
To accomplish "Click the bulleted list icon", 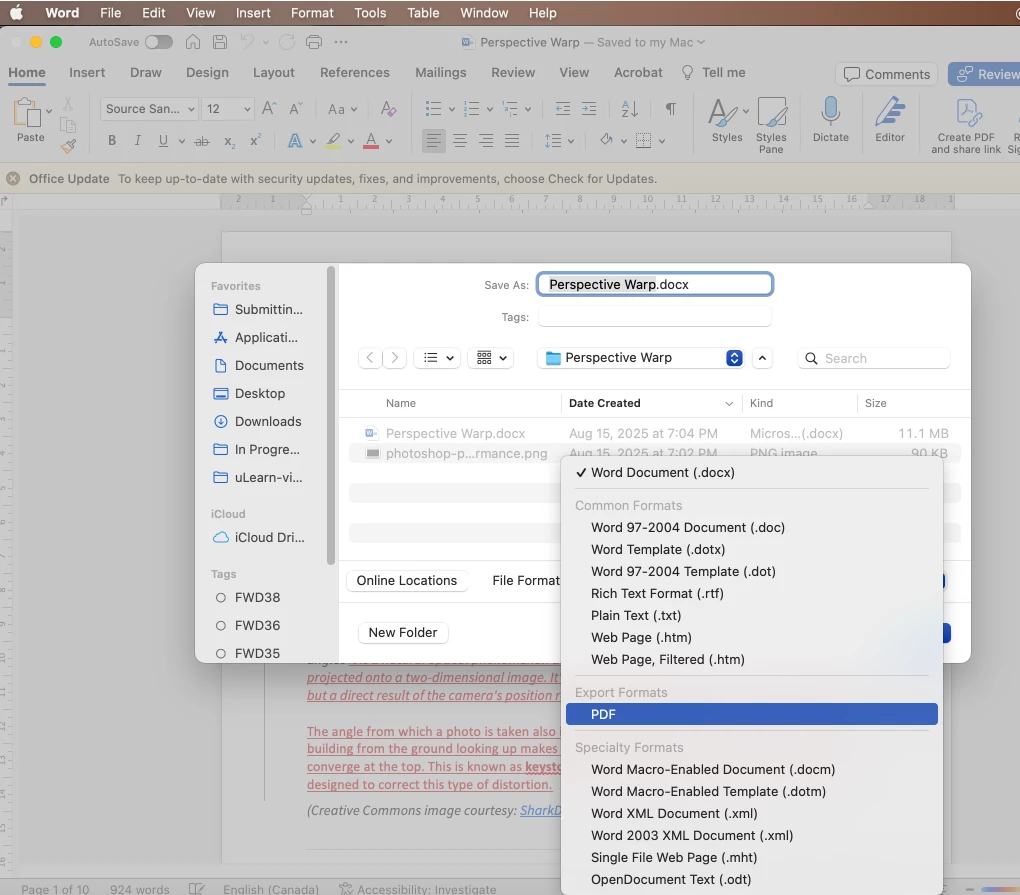I will 433,109.
